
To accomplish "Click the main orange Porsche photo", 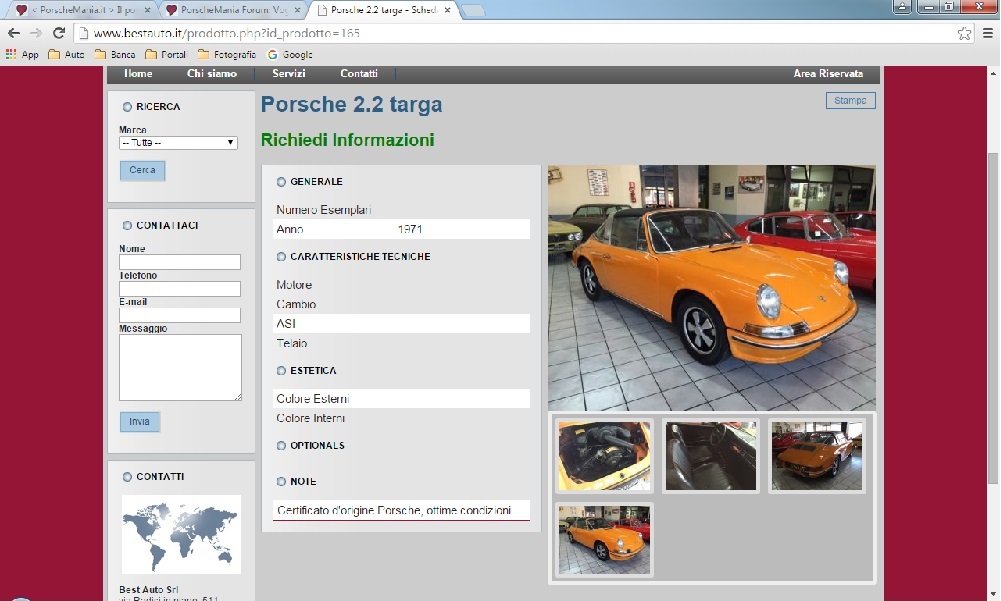I will (712, 287).
